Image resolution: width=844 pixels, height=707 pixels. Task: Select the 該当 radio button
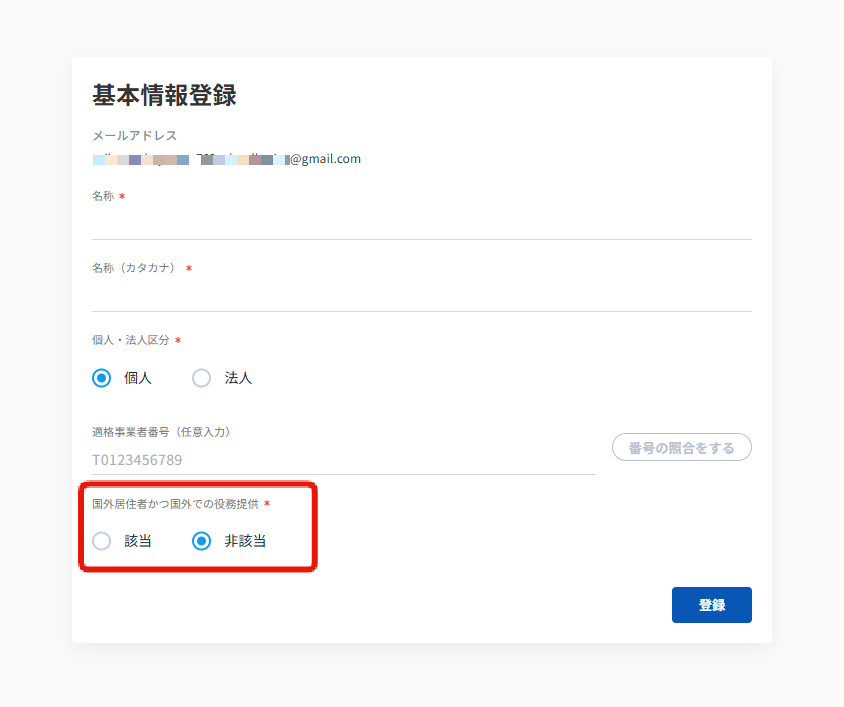(101, 541)
